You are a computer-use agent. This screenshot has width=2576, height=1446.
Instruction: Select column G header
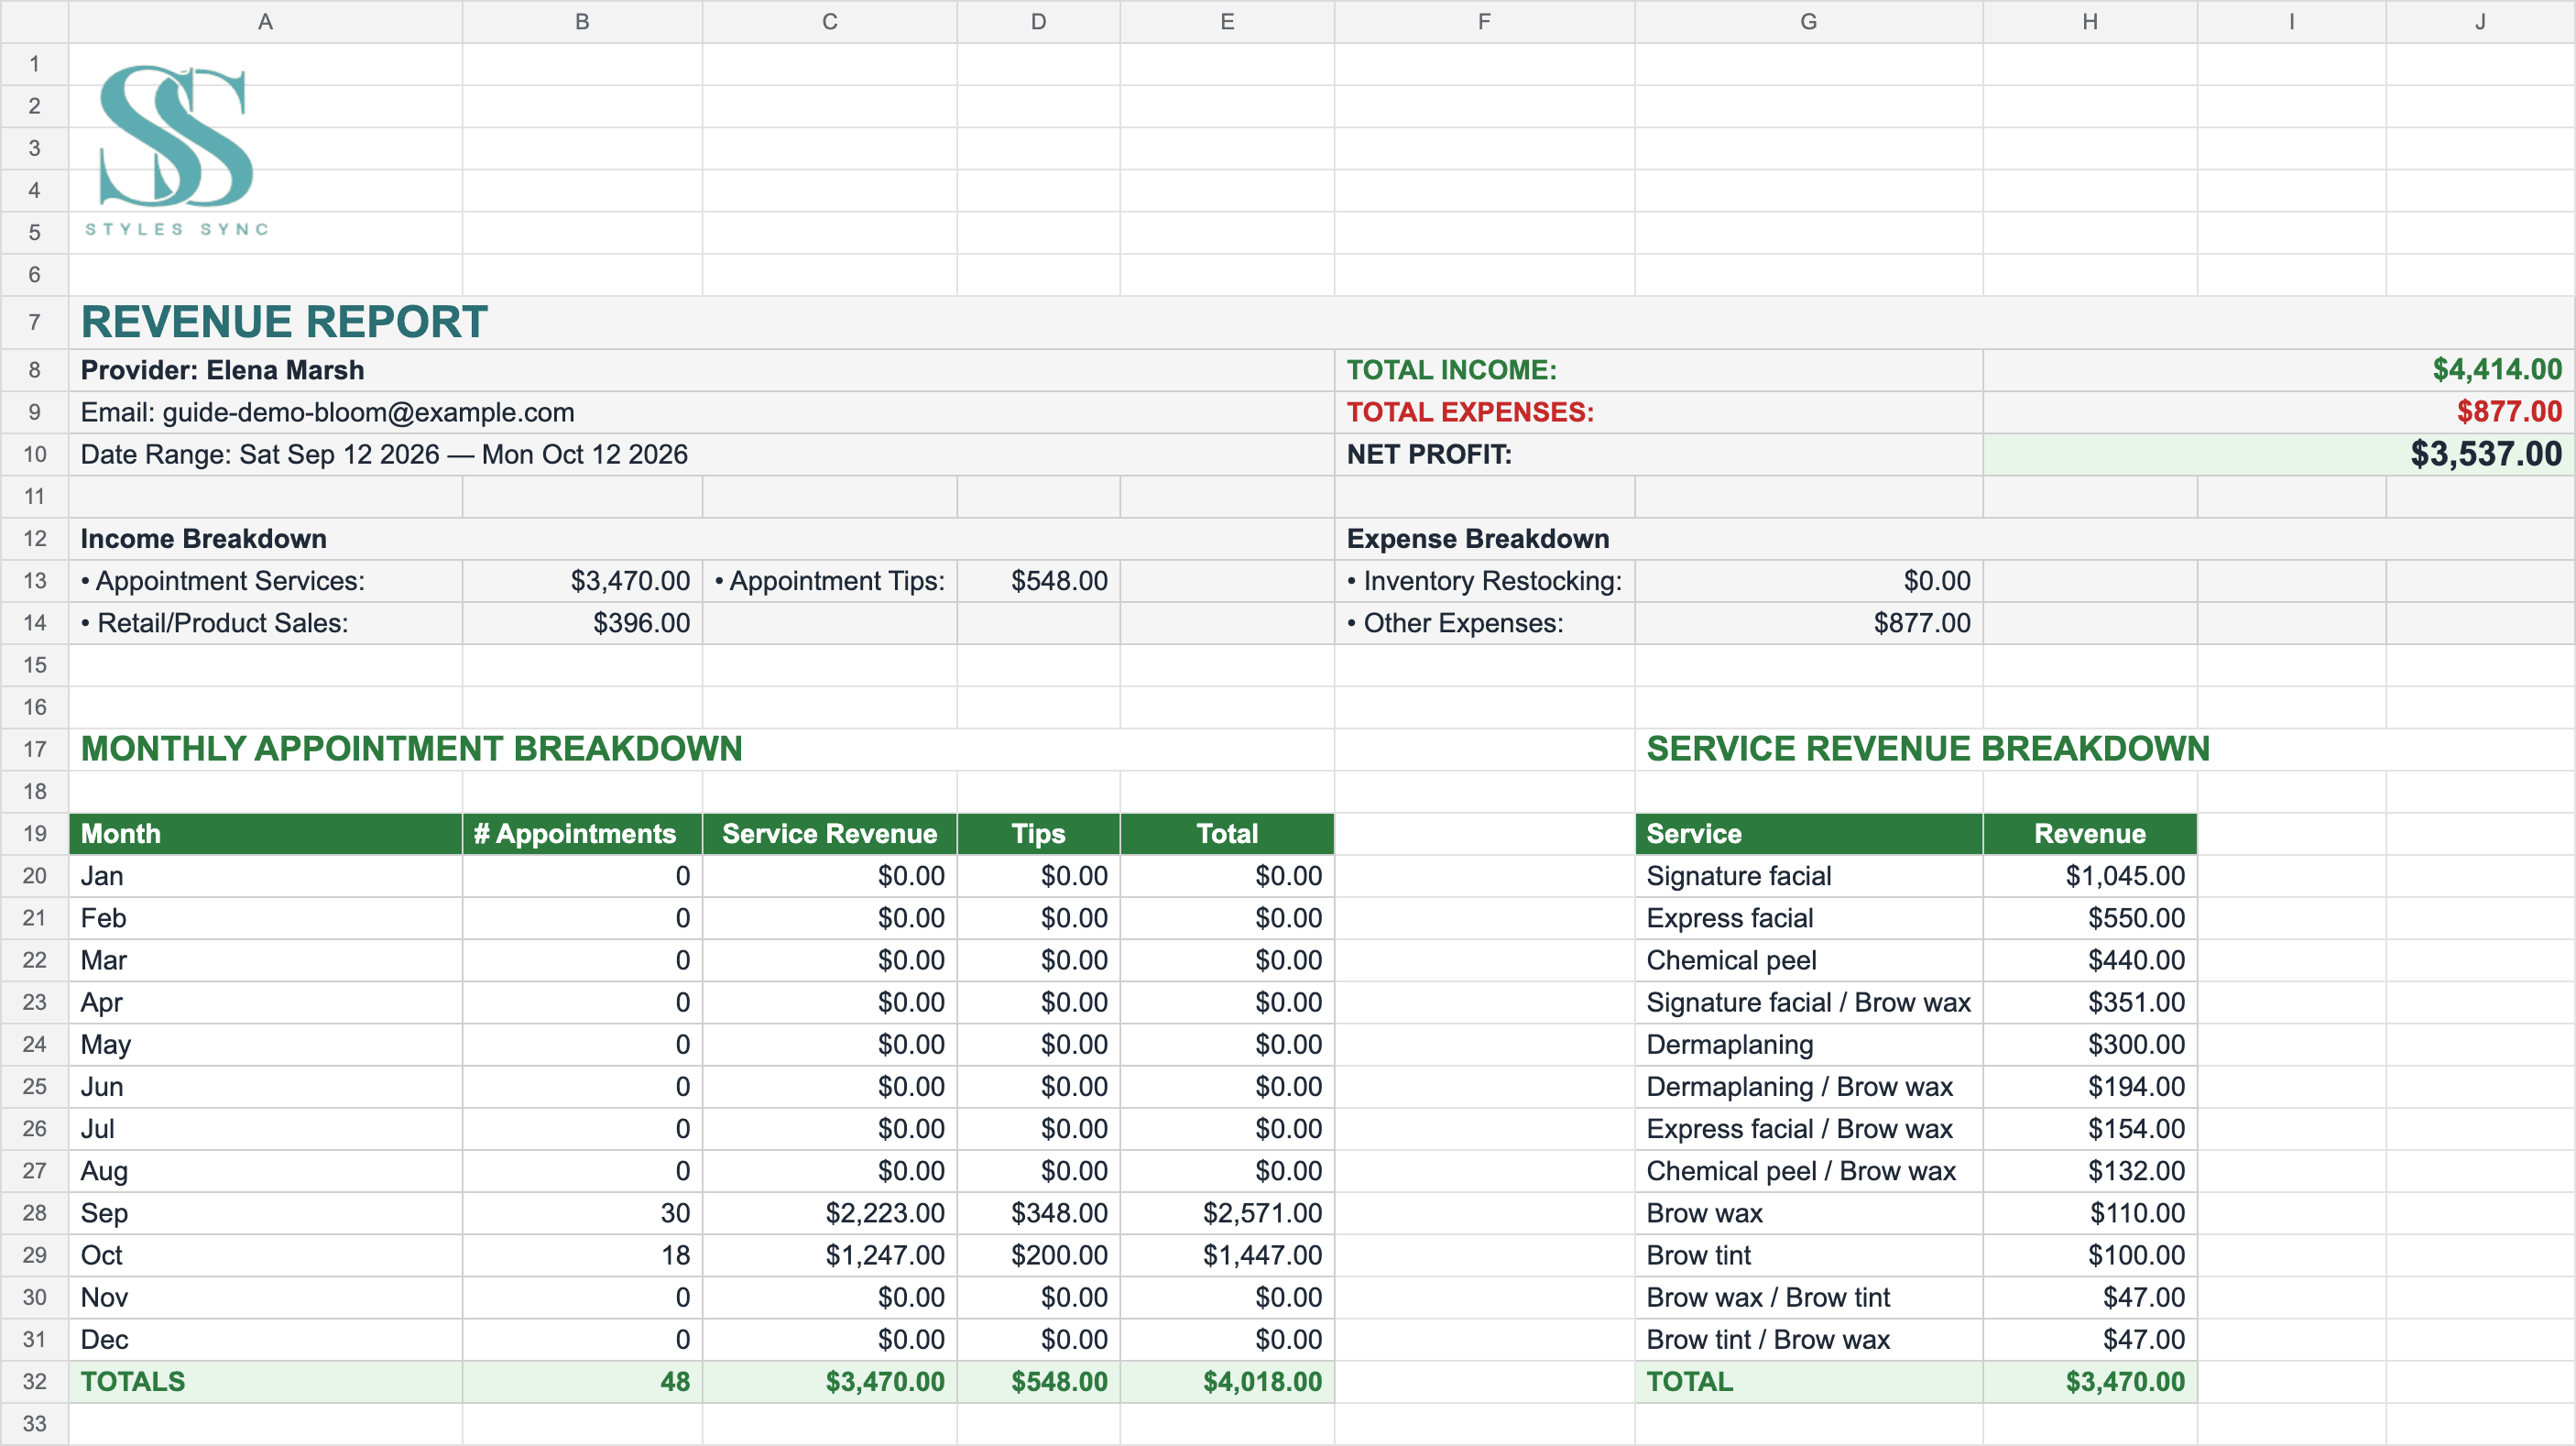point(1808,21)
